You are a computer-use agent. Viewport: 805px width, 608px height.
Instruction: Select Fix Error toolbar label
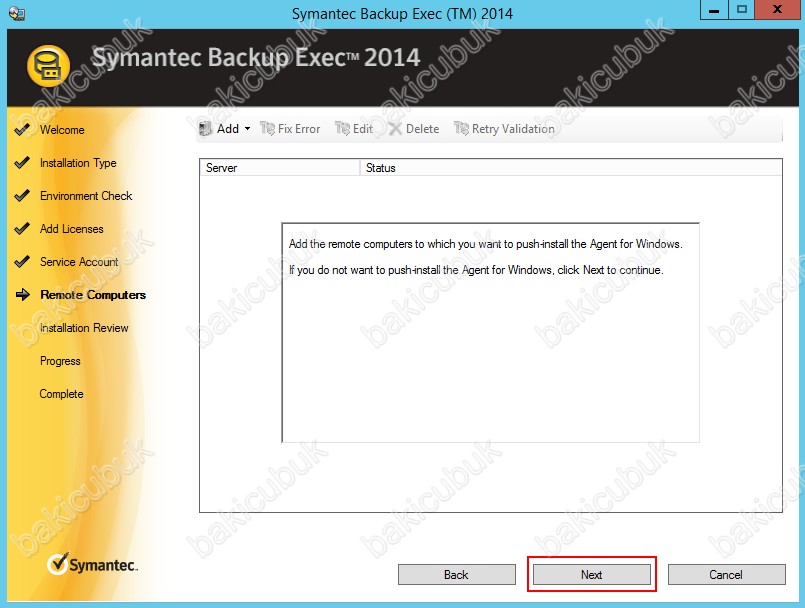pyautogui.click(x=299, y=129)
